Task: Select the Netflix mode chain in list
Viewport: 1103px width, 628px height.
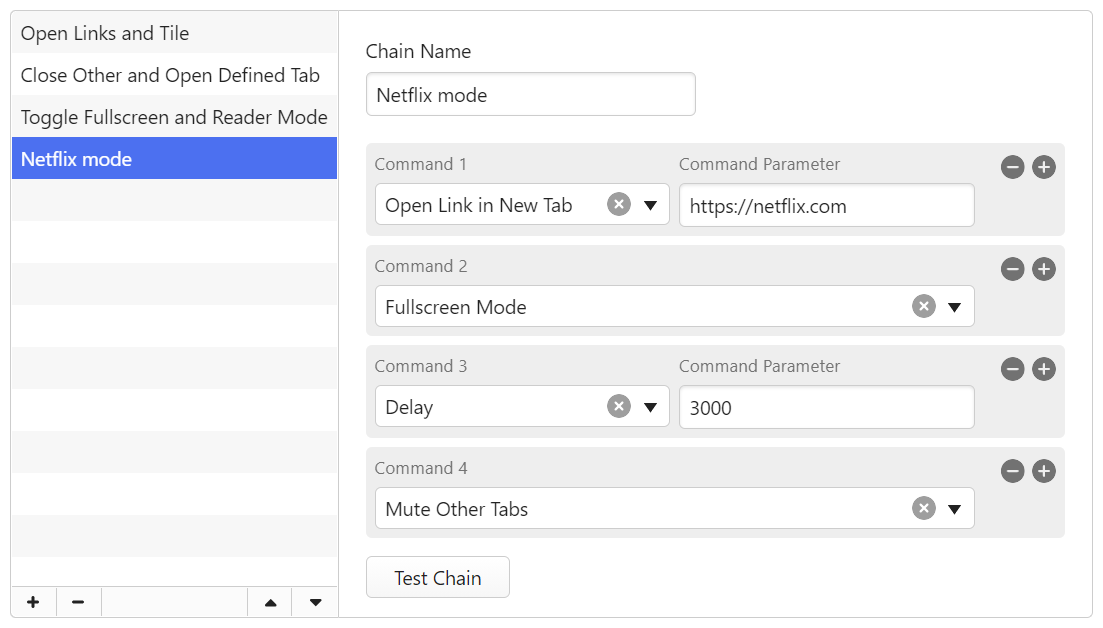Action: point(174,158)
